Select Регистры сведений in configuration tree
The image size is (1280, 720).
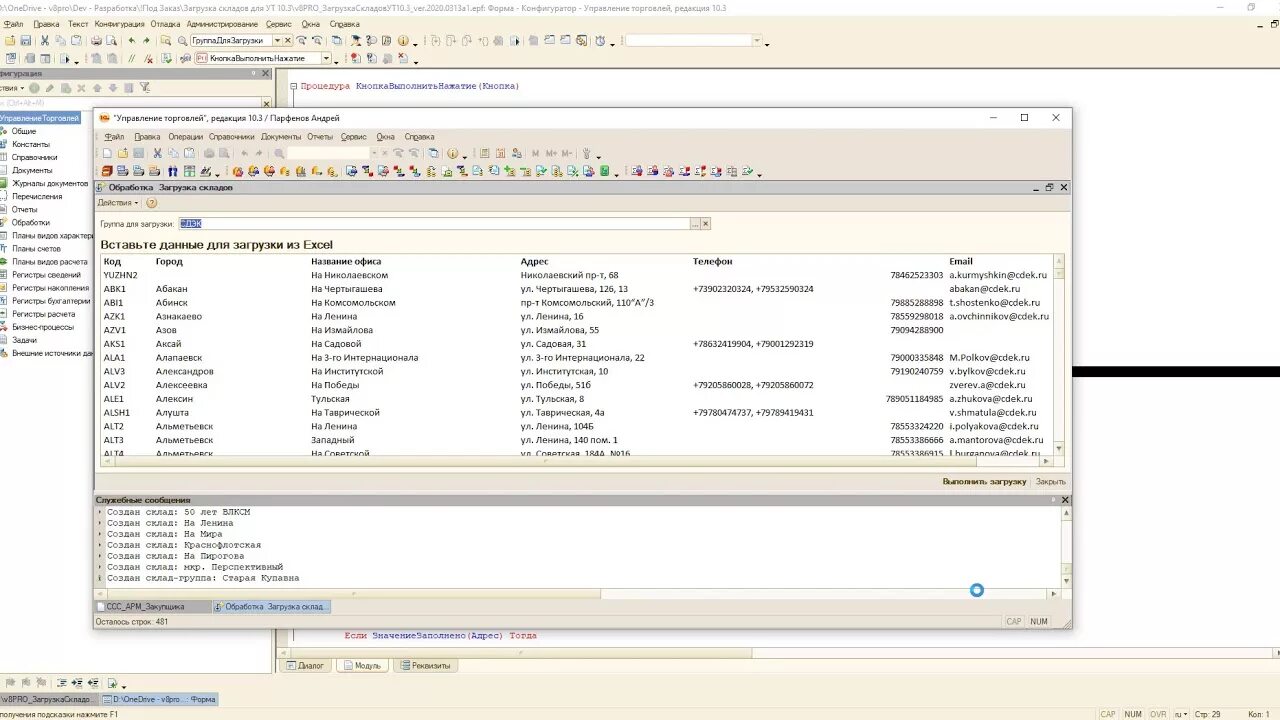46,275
